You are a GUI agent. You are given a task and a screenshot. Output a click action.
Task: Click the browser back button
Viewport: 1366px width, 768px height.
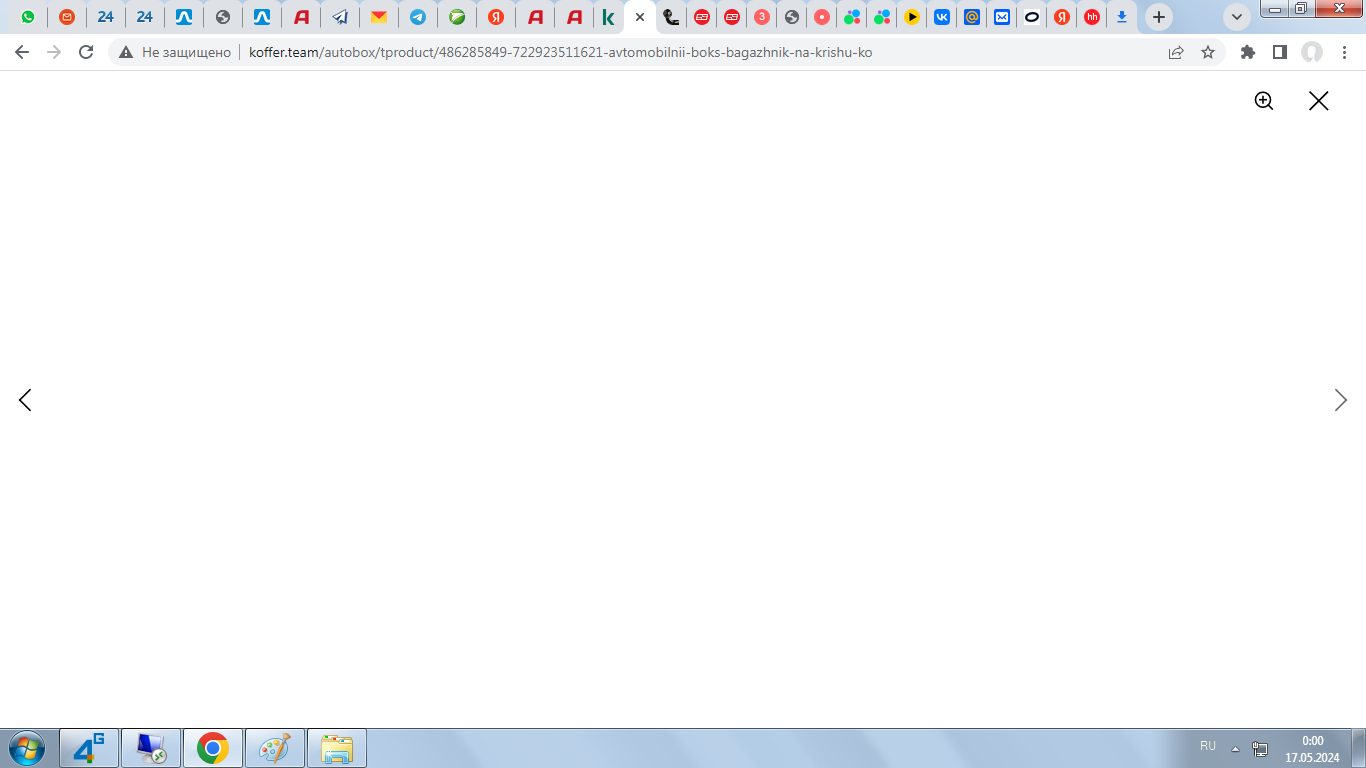(x=22, y=52)
